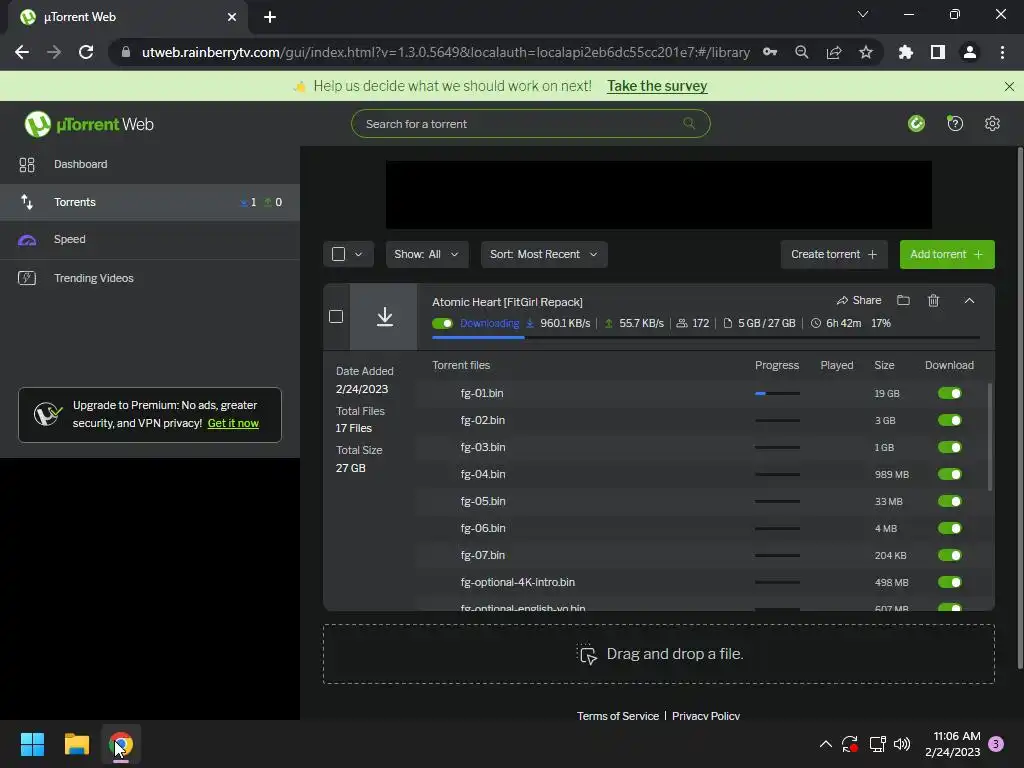This screenshot has width=1024, height=768.
Task: Toggle download for fg-02.bin
Action: tap(950, 420)
